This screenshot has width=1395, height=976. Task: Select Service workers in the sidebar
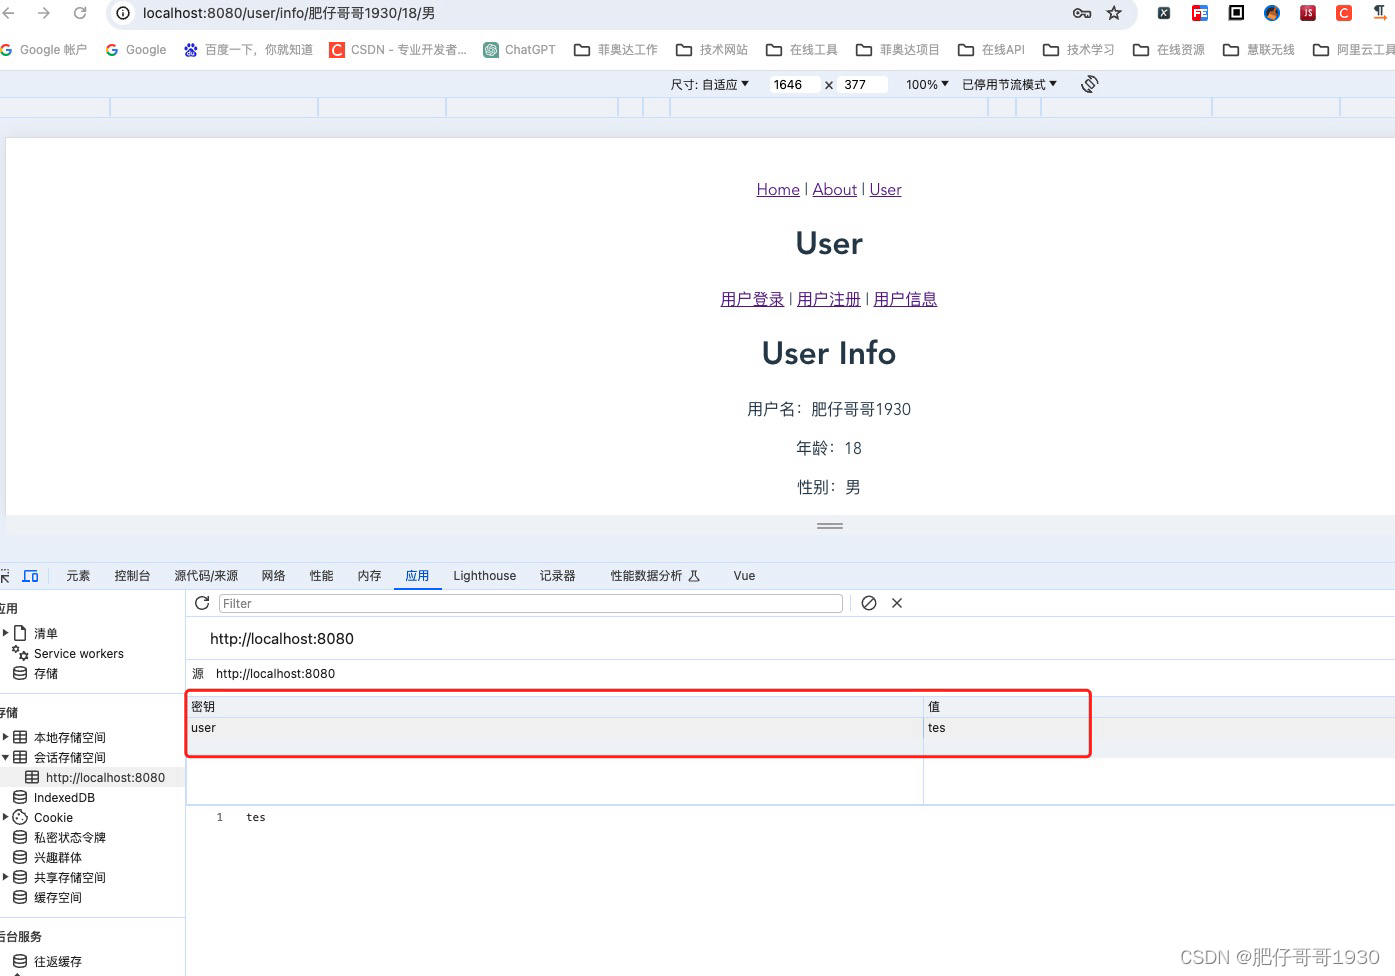[78, 654]
